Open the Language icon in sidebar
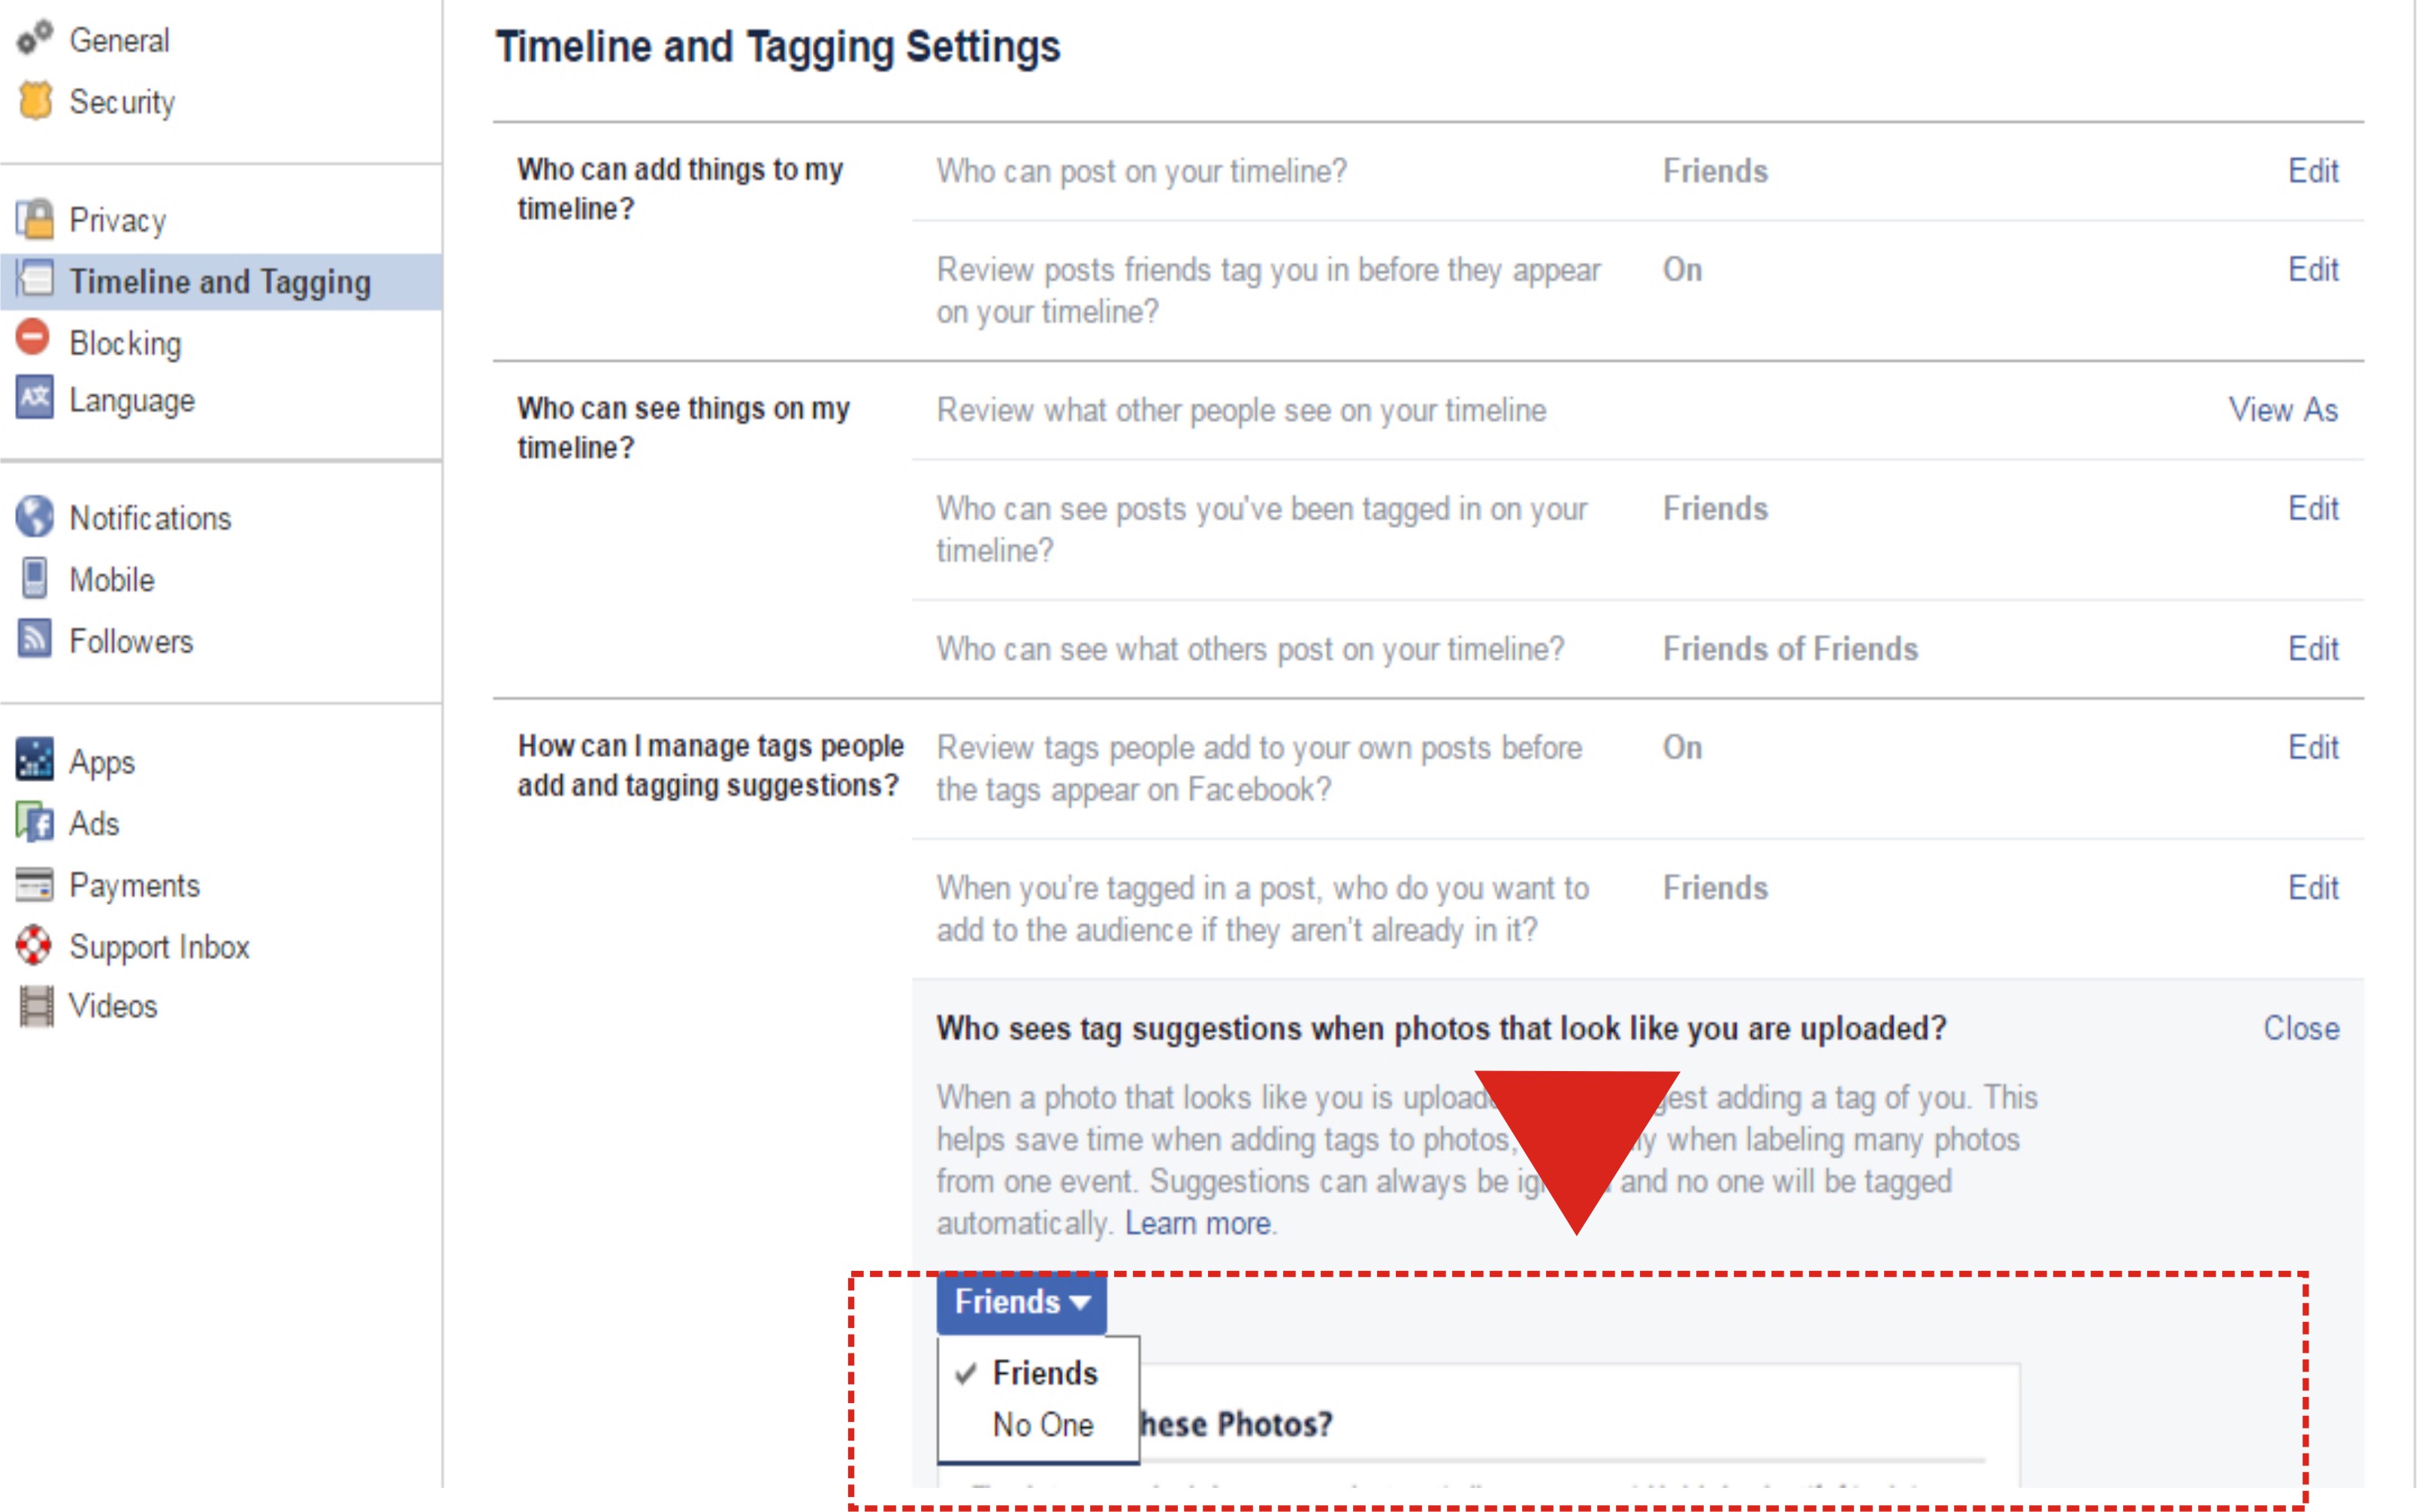The height and width of the screenshot is (1512, 2425). [x=35, y=398]
